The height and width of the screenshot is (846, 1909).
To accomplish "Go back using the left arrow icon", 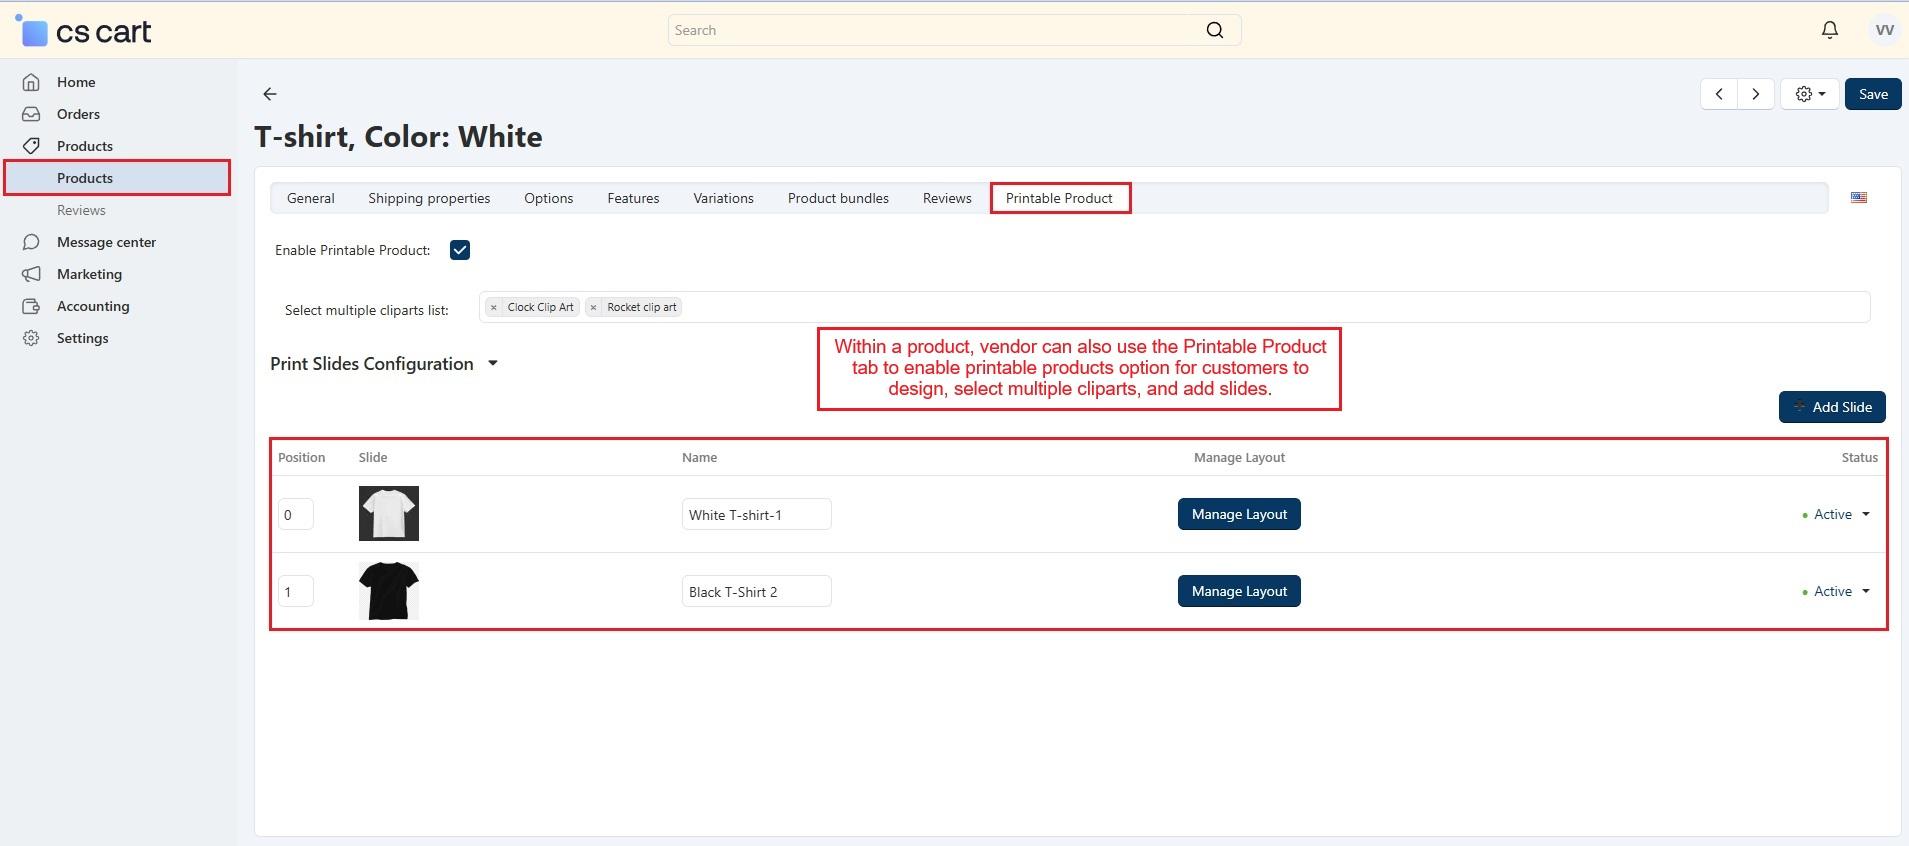I will [269, 94].
